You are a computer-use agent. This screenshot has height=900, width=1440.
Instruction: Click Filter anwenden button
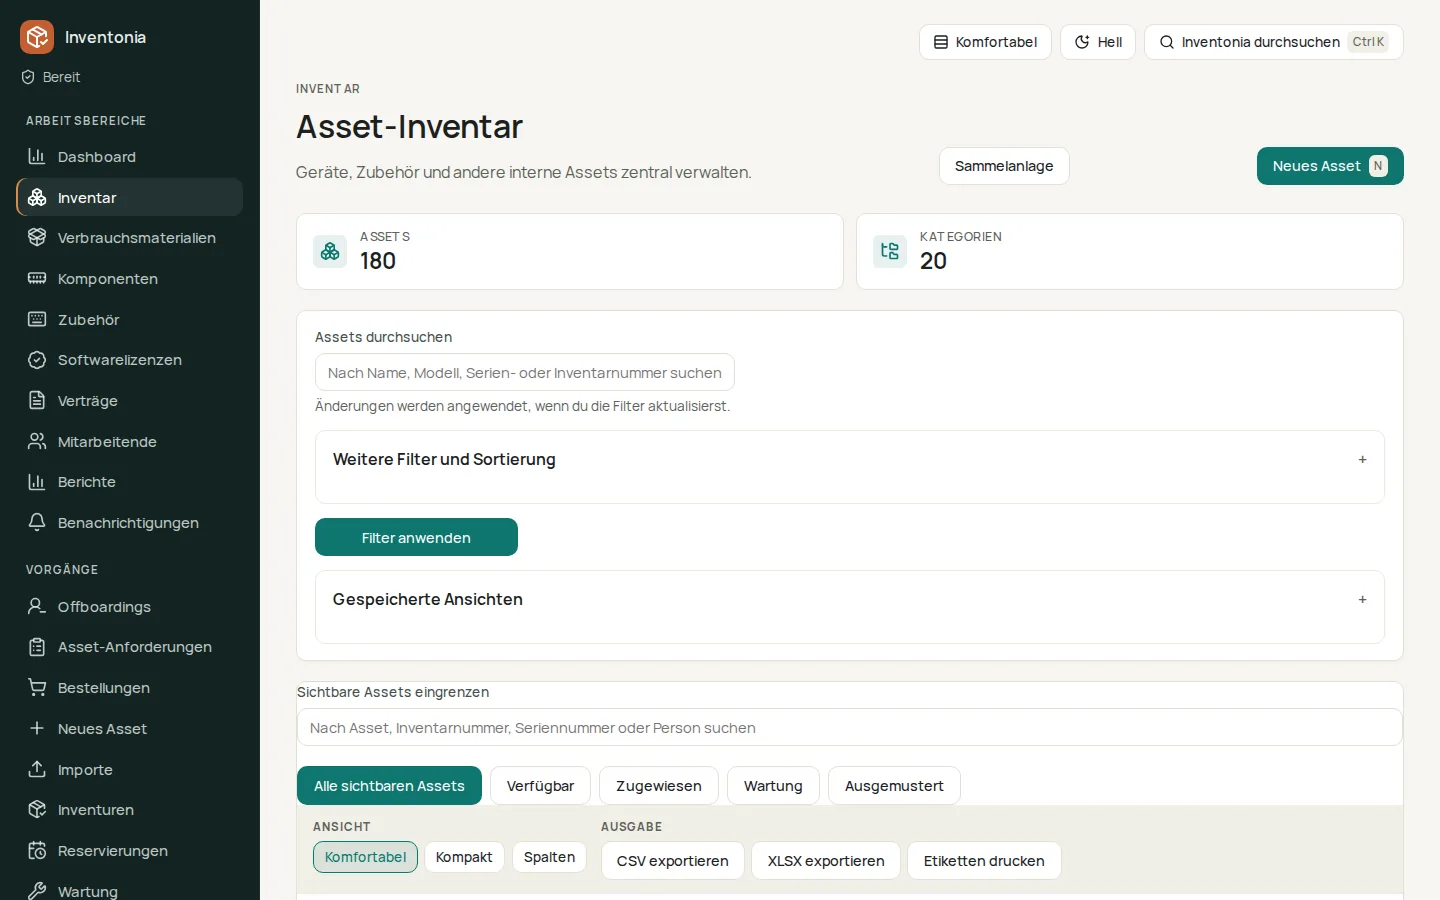[416, 537]
